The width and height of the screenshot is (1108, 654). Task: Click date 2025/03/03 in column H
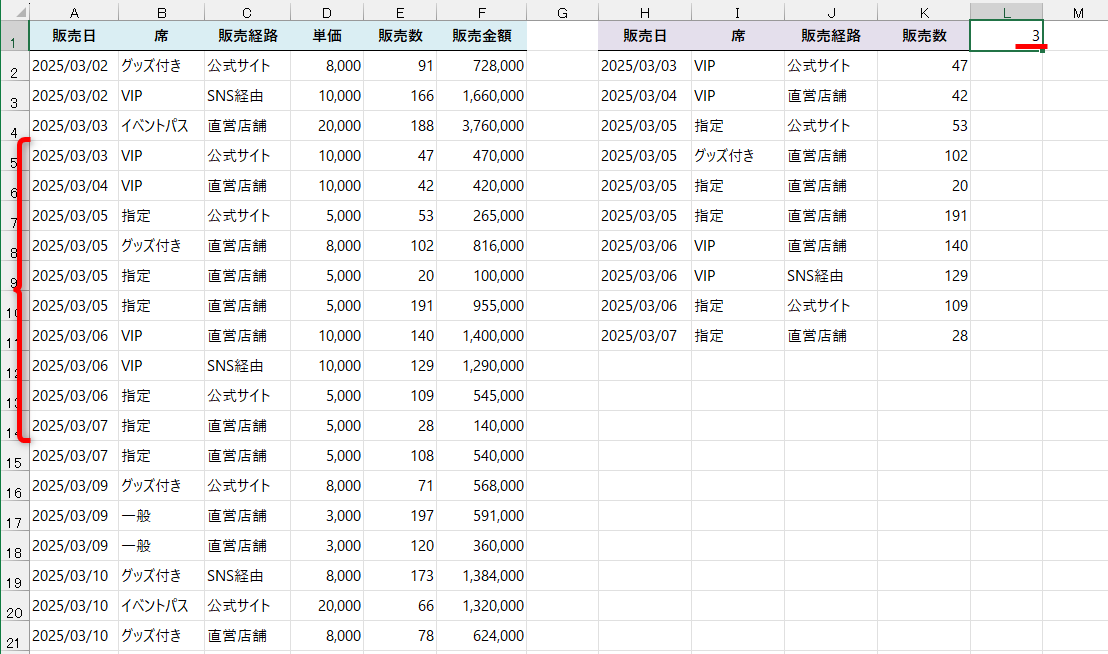point(644,66)
